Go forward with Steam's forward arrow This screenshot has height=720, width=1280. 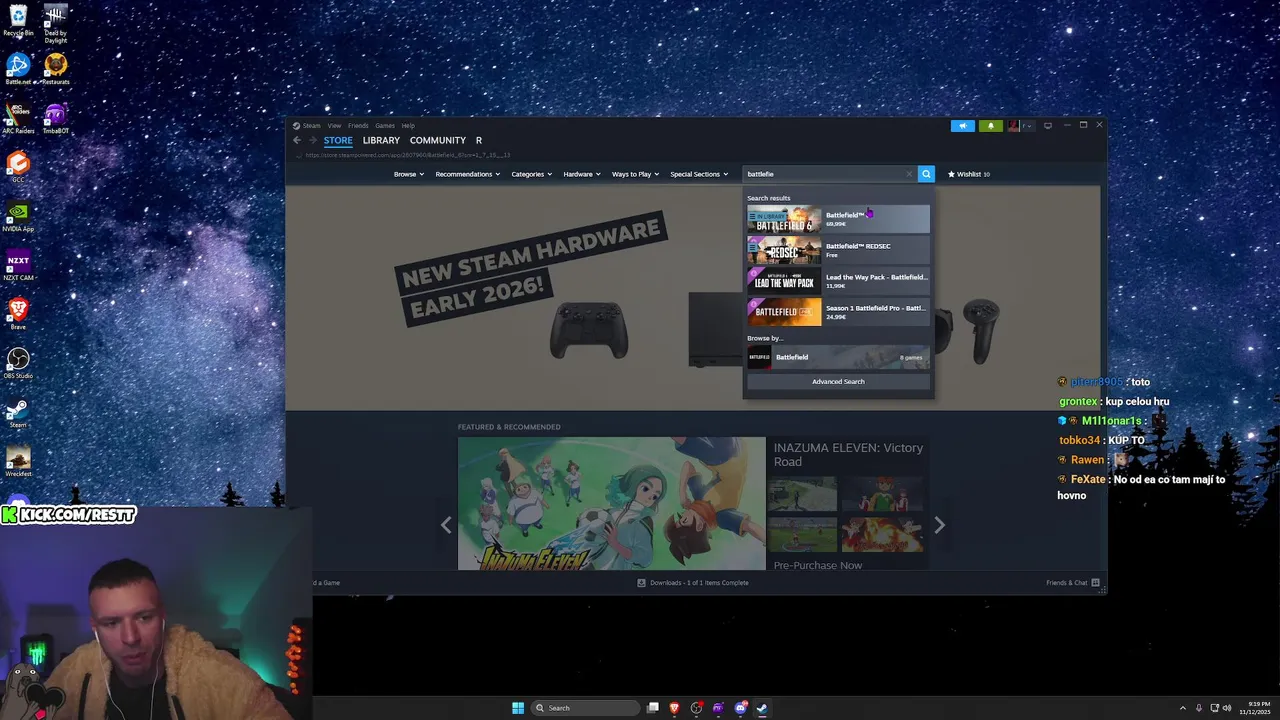click(312, 140)
